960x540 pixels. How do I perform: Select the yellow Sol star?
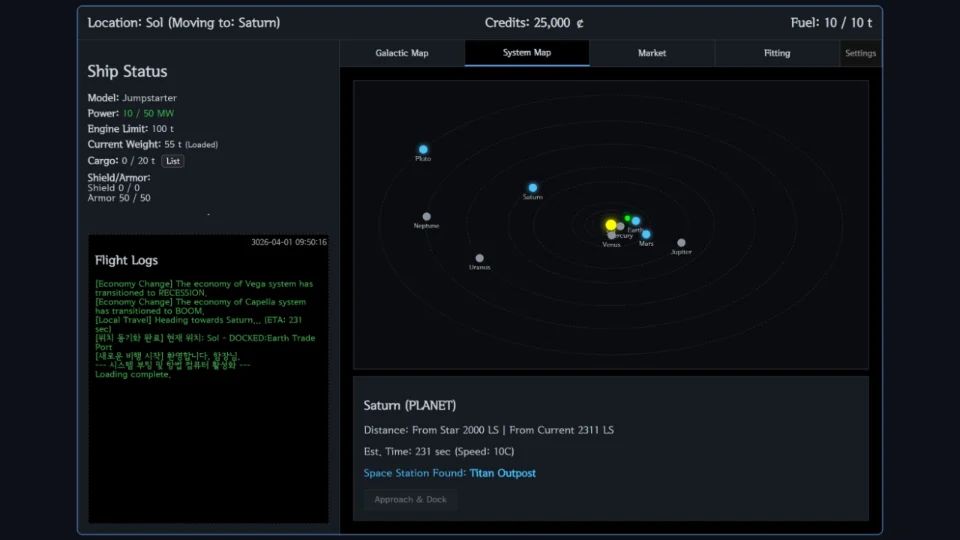click(611, 225)
